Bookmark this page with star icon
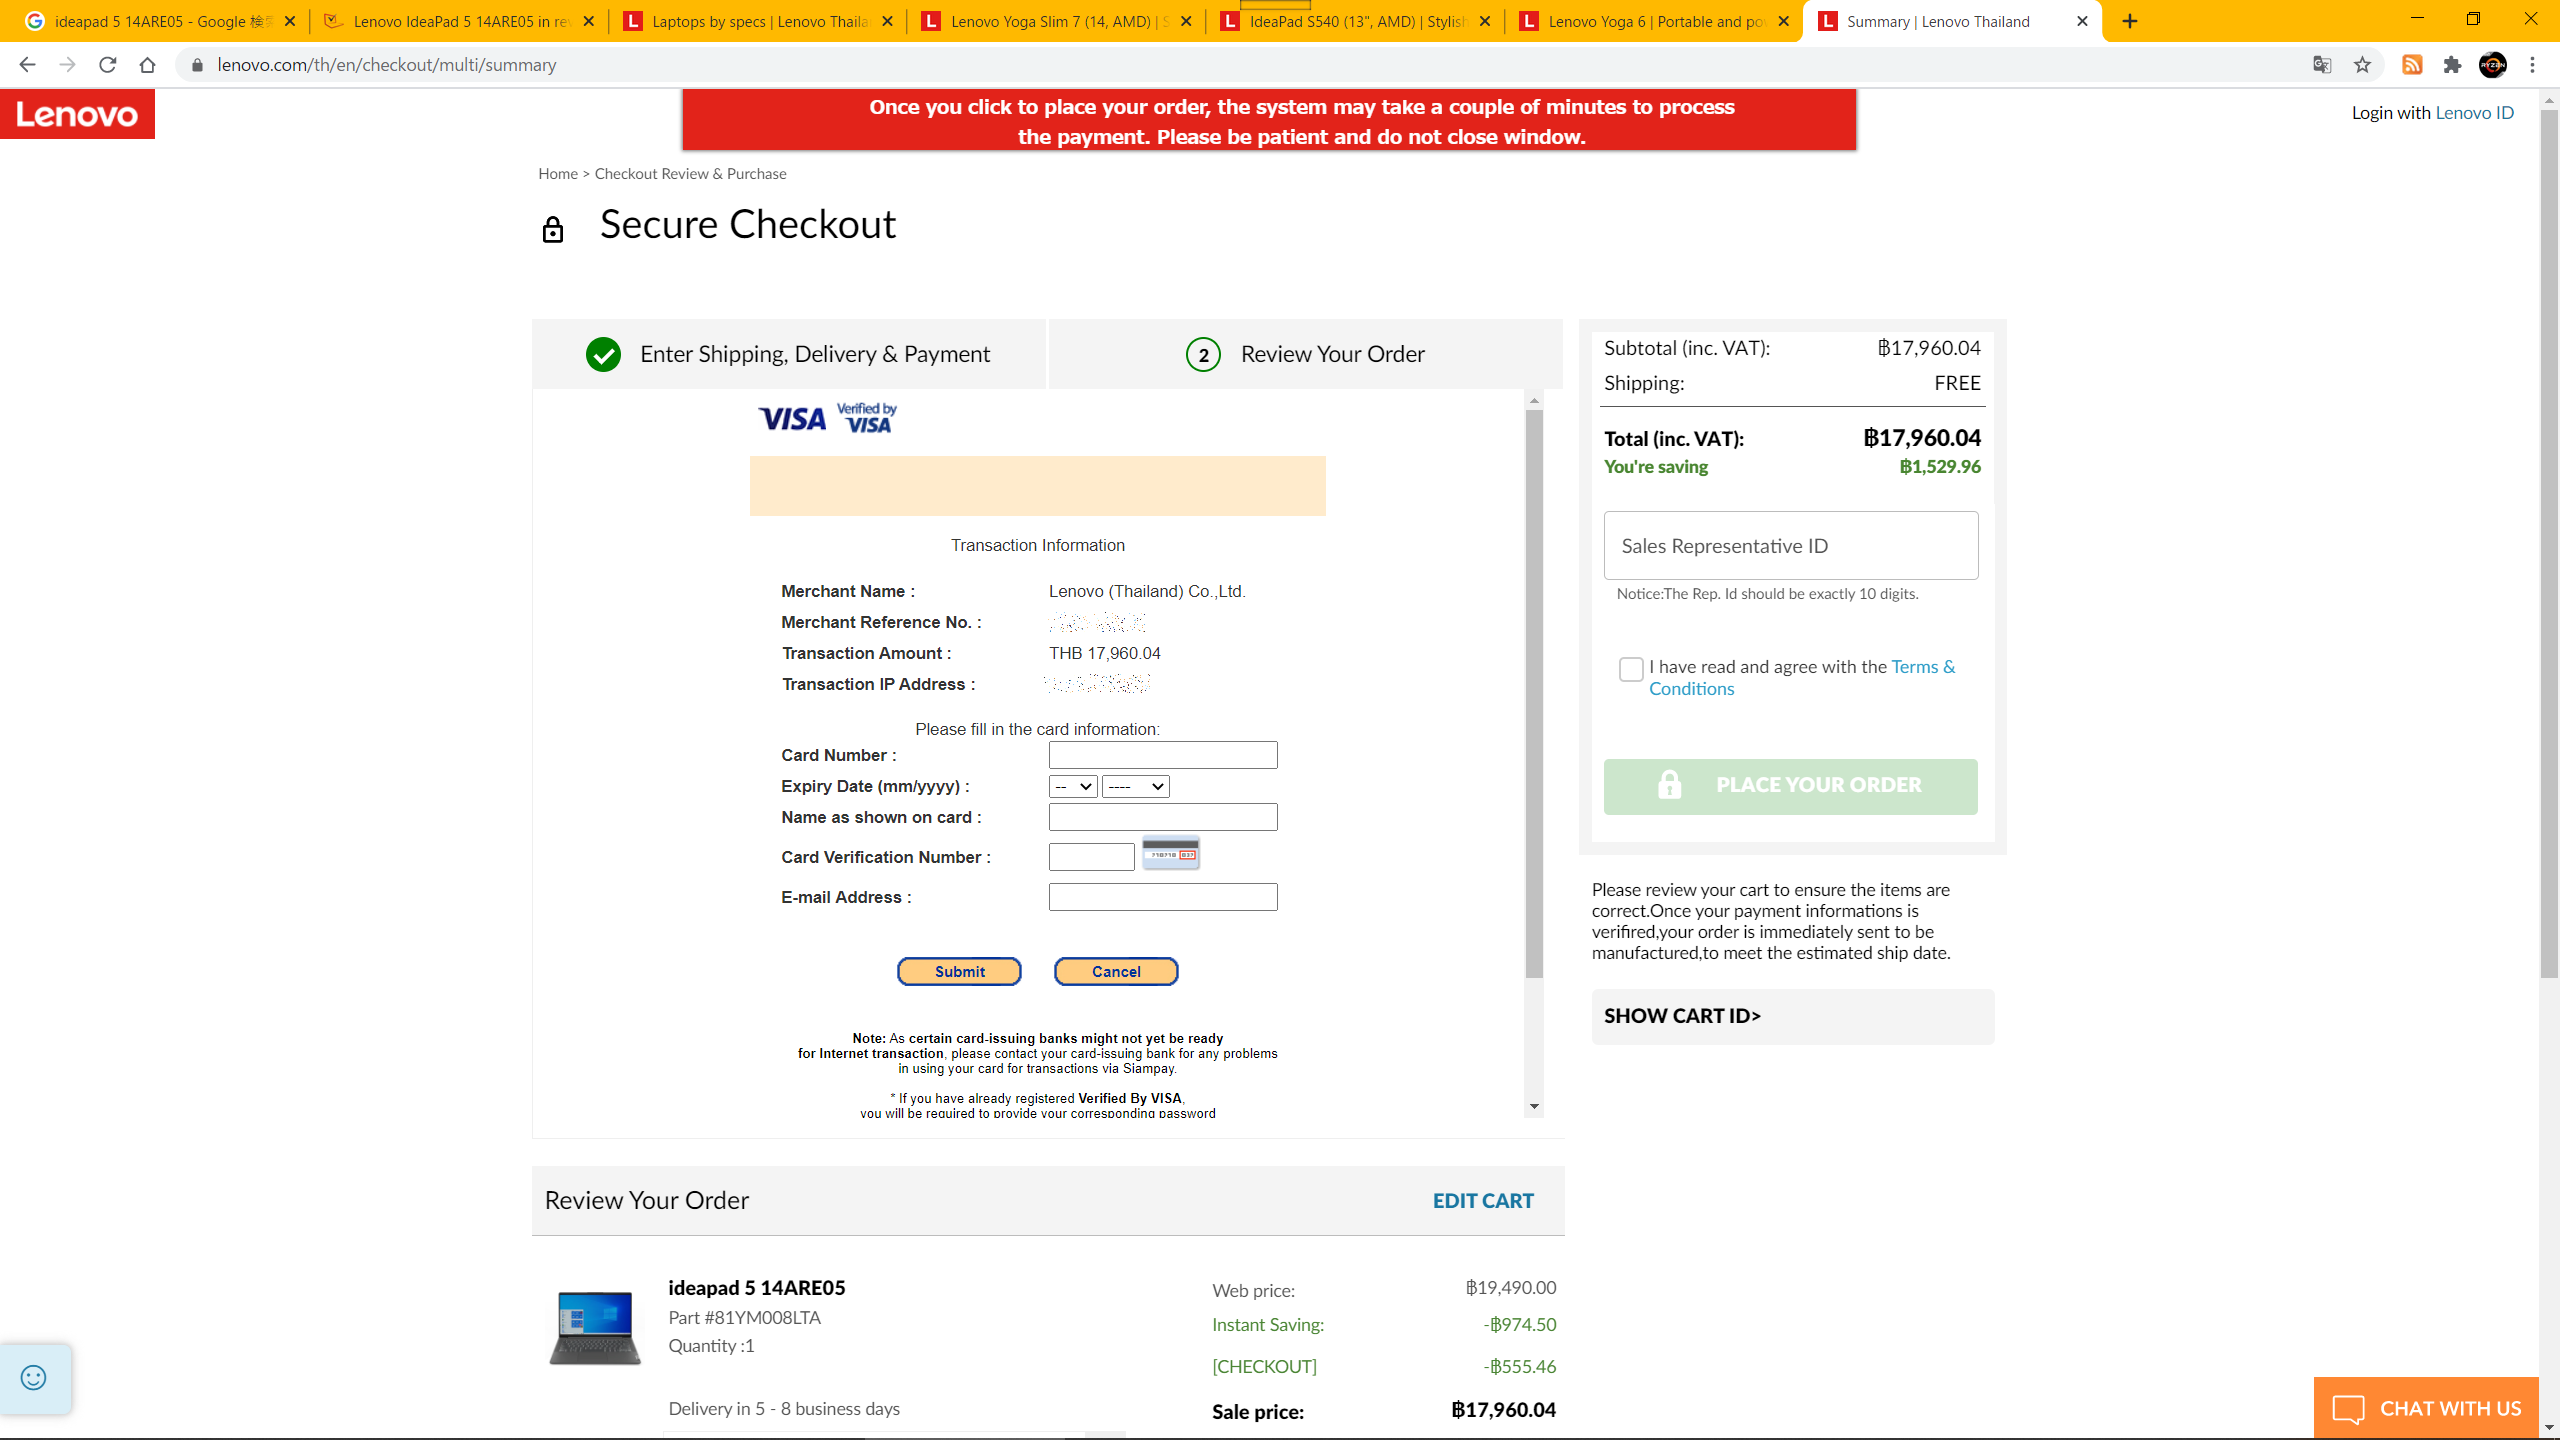The width and height of the screenshot is (2560, 1440). (2362, 65)
